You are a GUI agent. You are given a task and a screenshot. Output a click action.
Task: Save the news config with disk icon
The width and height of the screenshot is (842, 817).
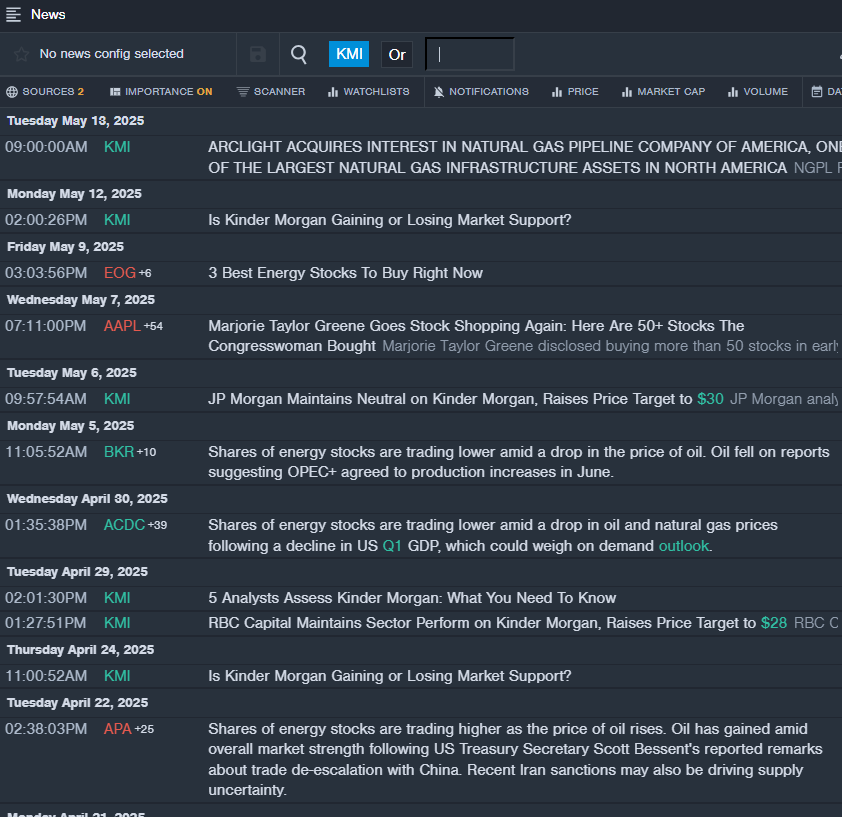click(258, 54)
